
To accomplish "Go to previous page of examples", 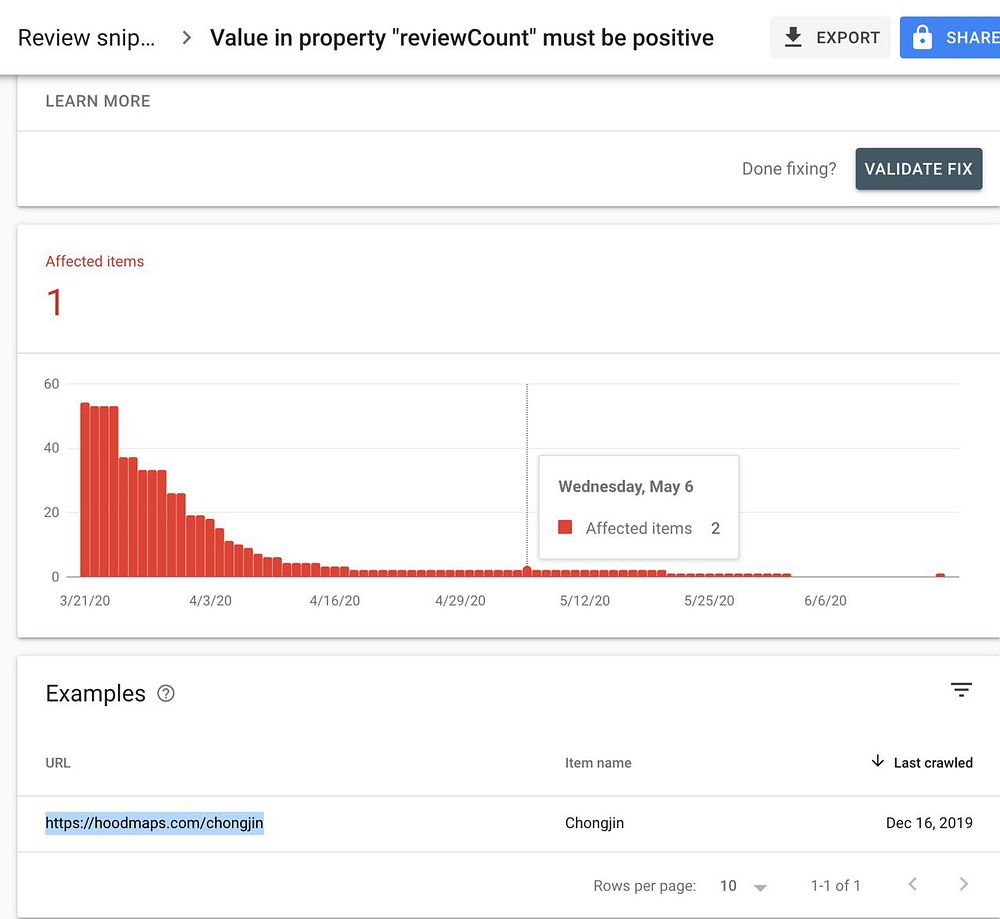I will tap(912, 884).
